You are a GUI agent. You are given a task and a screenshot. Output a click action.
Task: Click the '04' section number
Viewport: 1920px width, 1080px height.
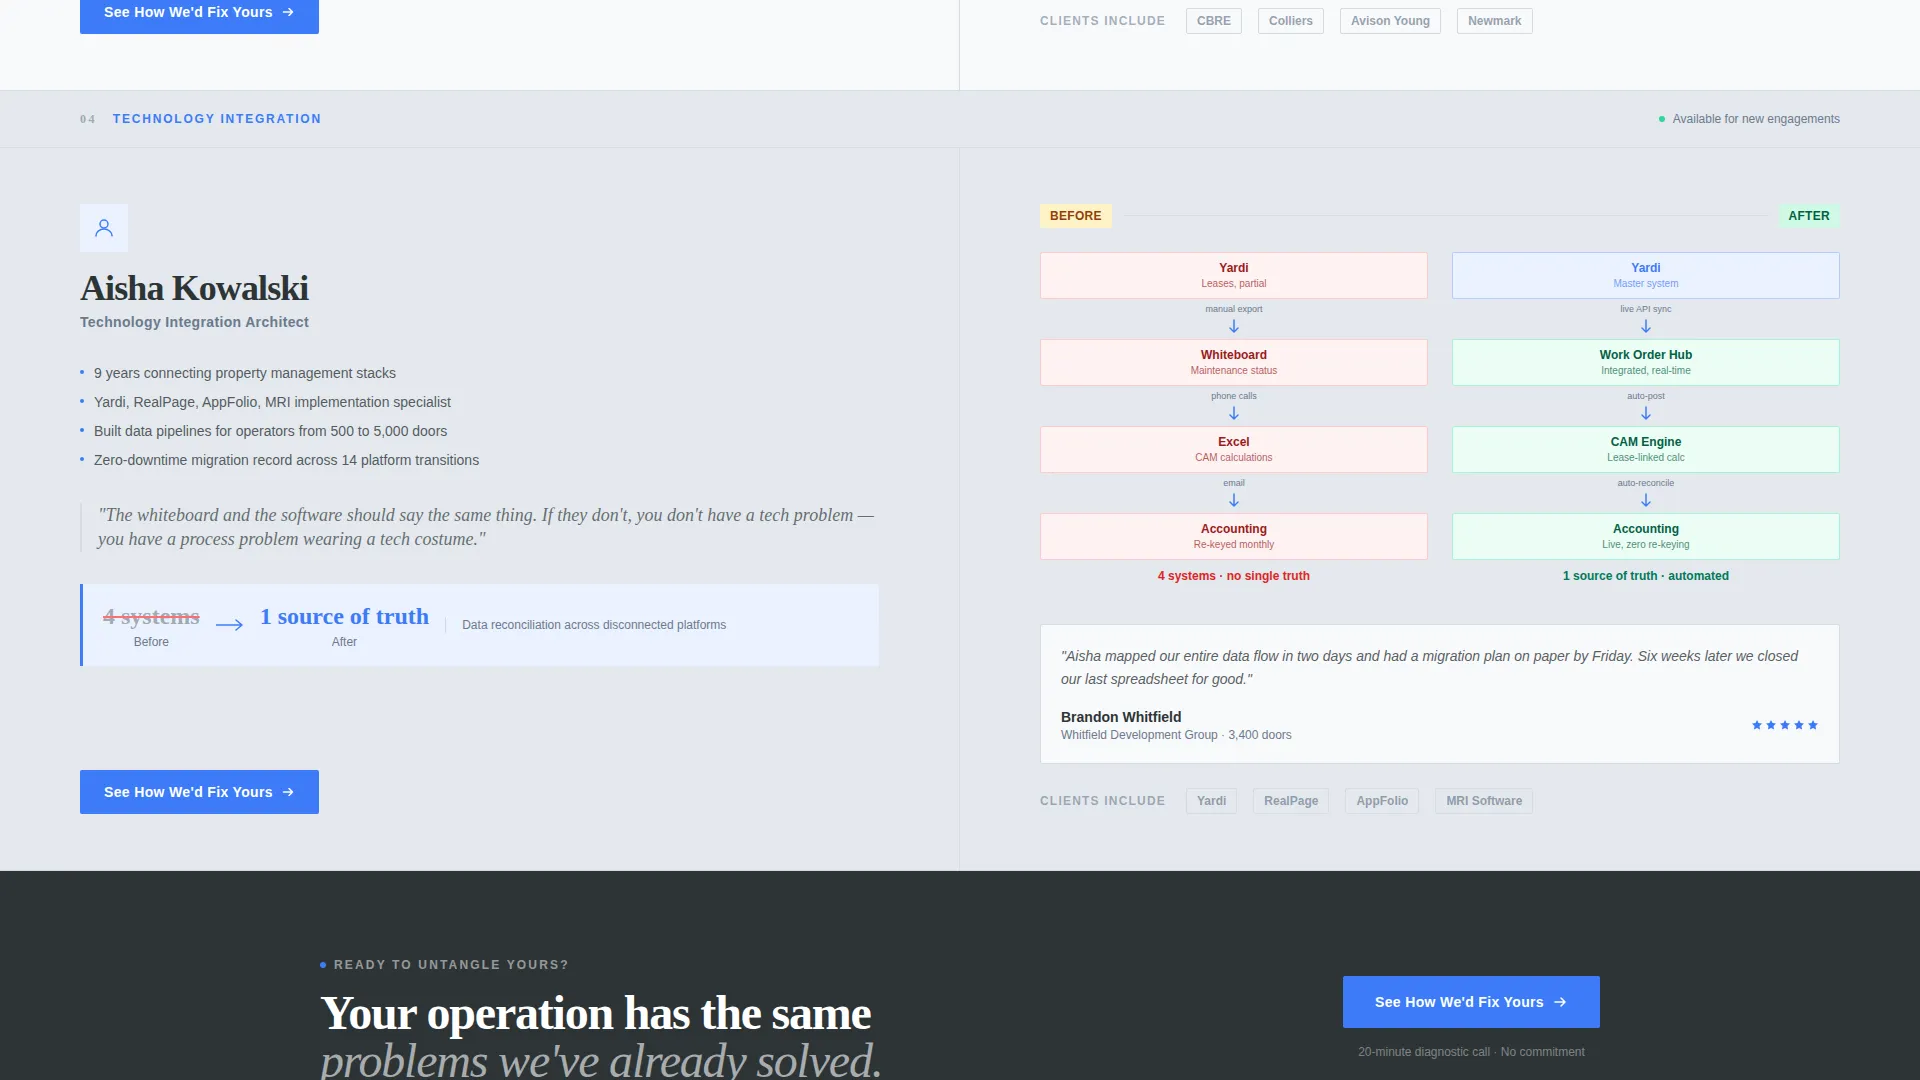coord(88,119)
